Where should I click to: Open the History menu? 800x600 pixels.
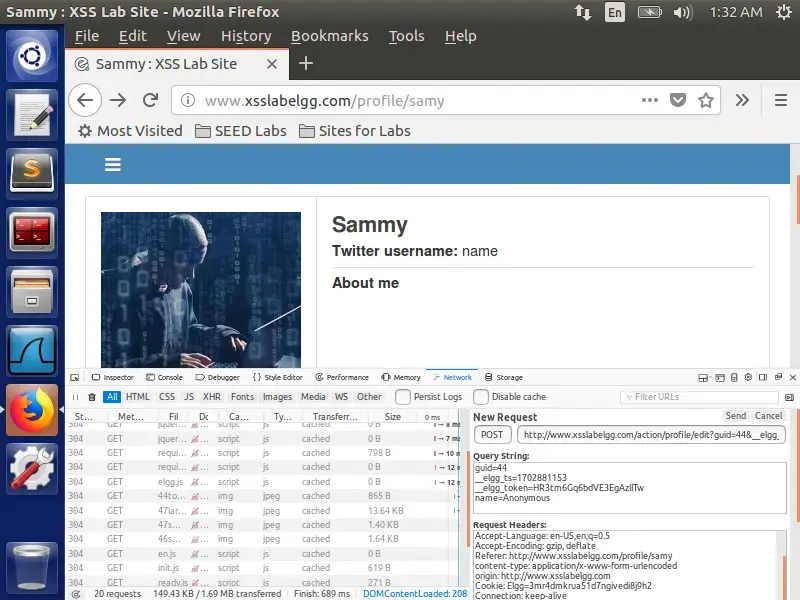coord(246,36)
